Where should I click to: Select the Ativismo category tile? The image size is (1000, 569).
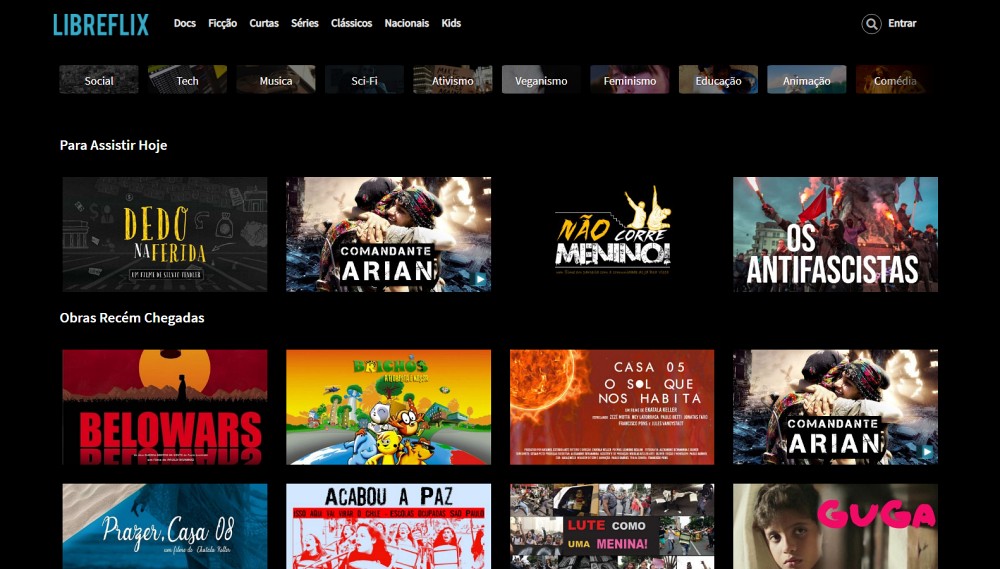click(453, 80)
